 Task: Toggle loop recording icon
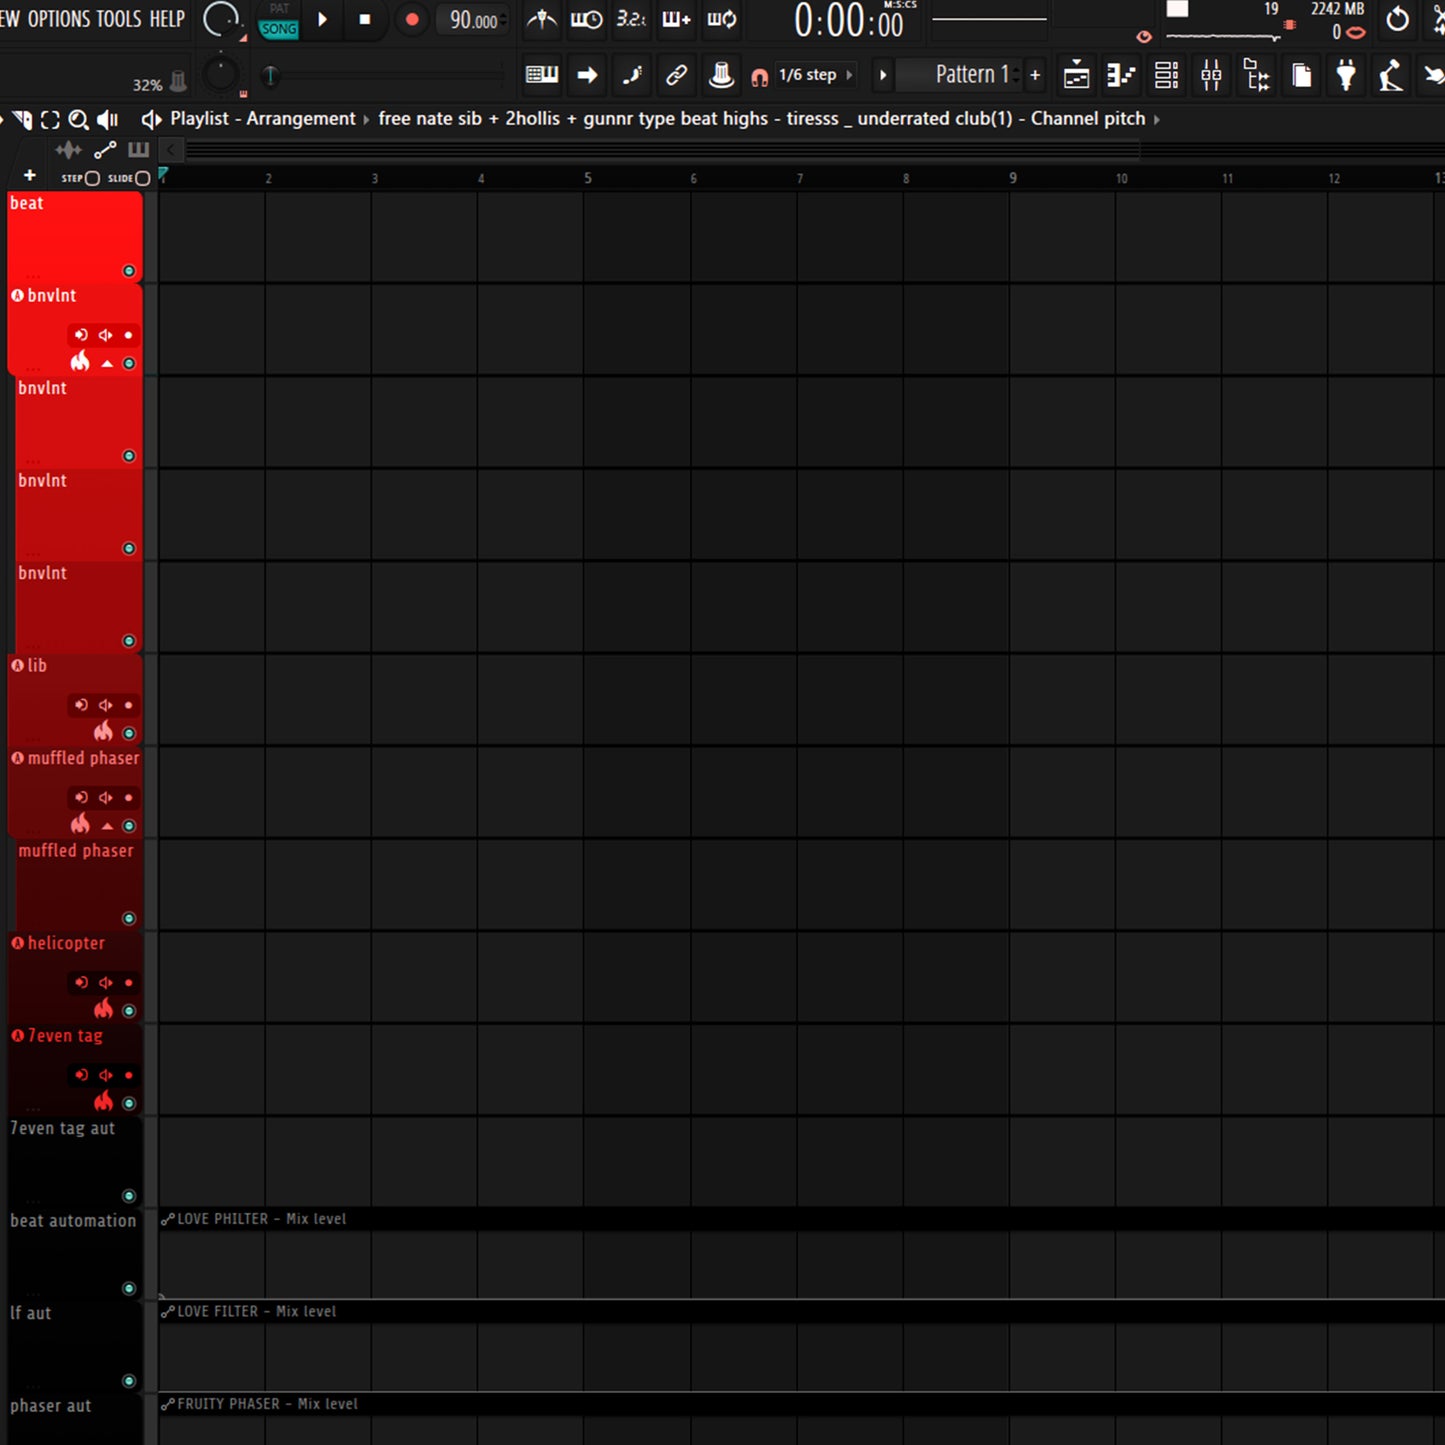(x=721, y=19)
